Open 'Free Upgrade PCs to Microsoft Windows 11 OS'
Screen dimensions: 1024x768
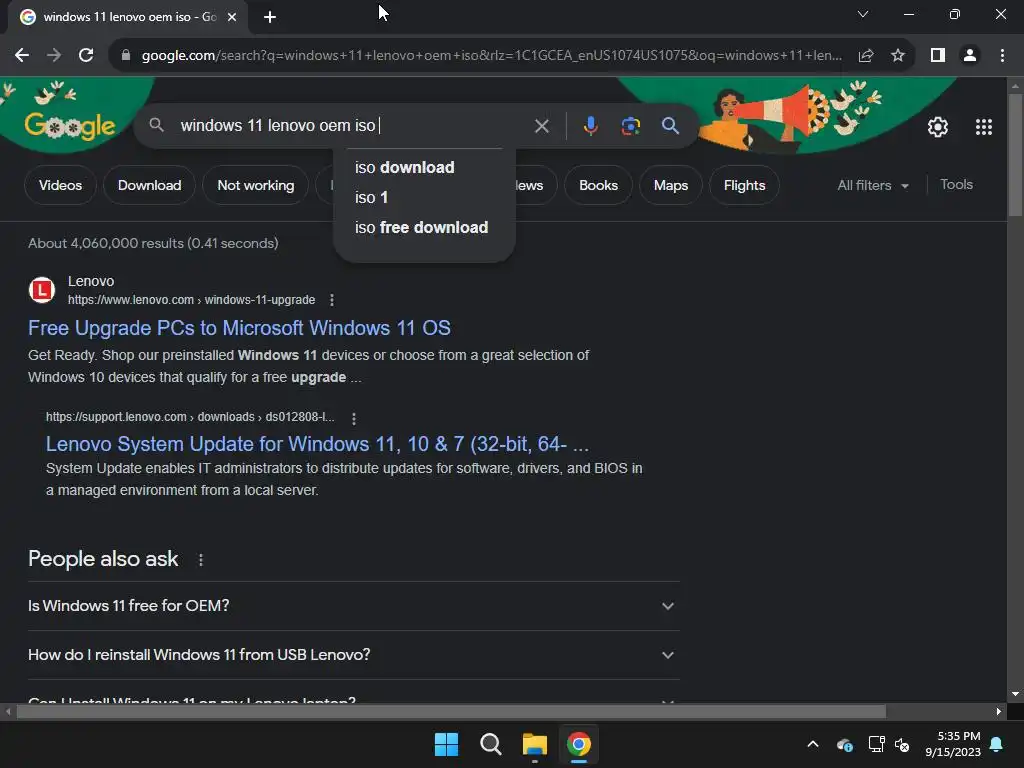point(239,328)
